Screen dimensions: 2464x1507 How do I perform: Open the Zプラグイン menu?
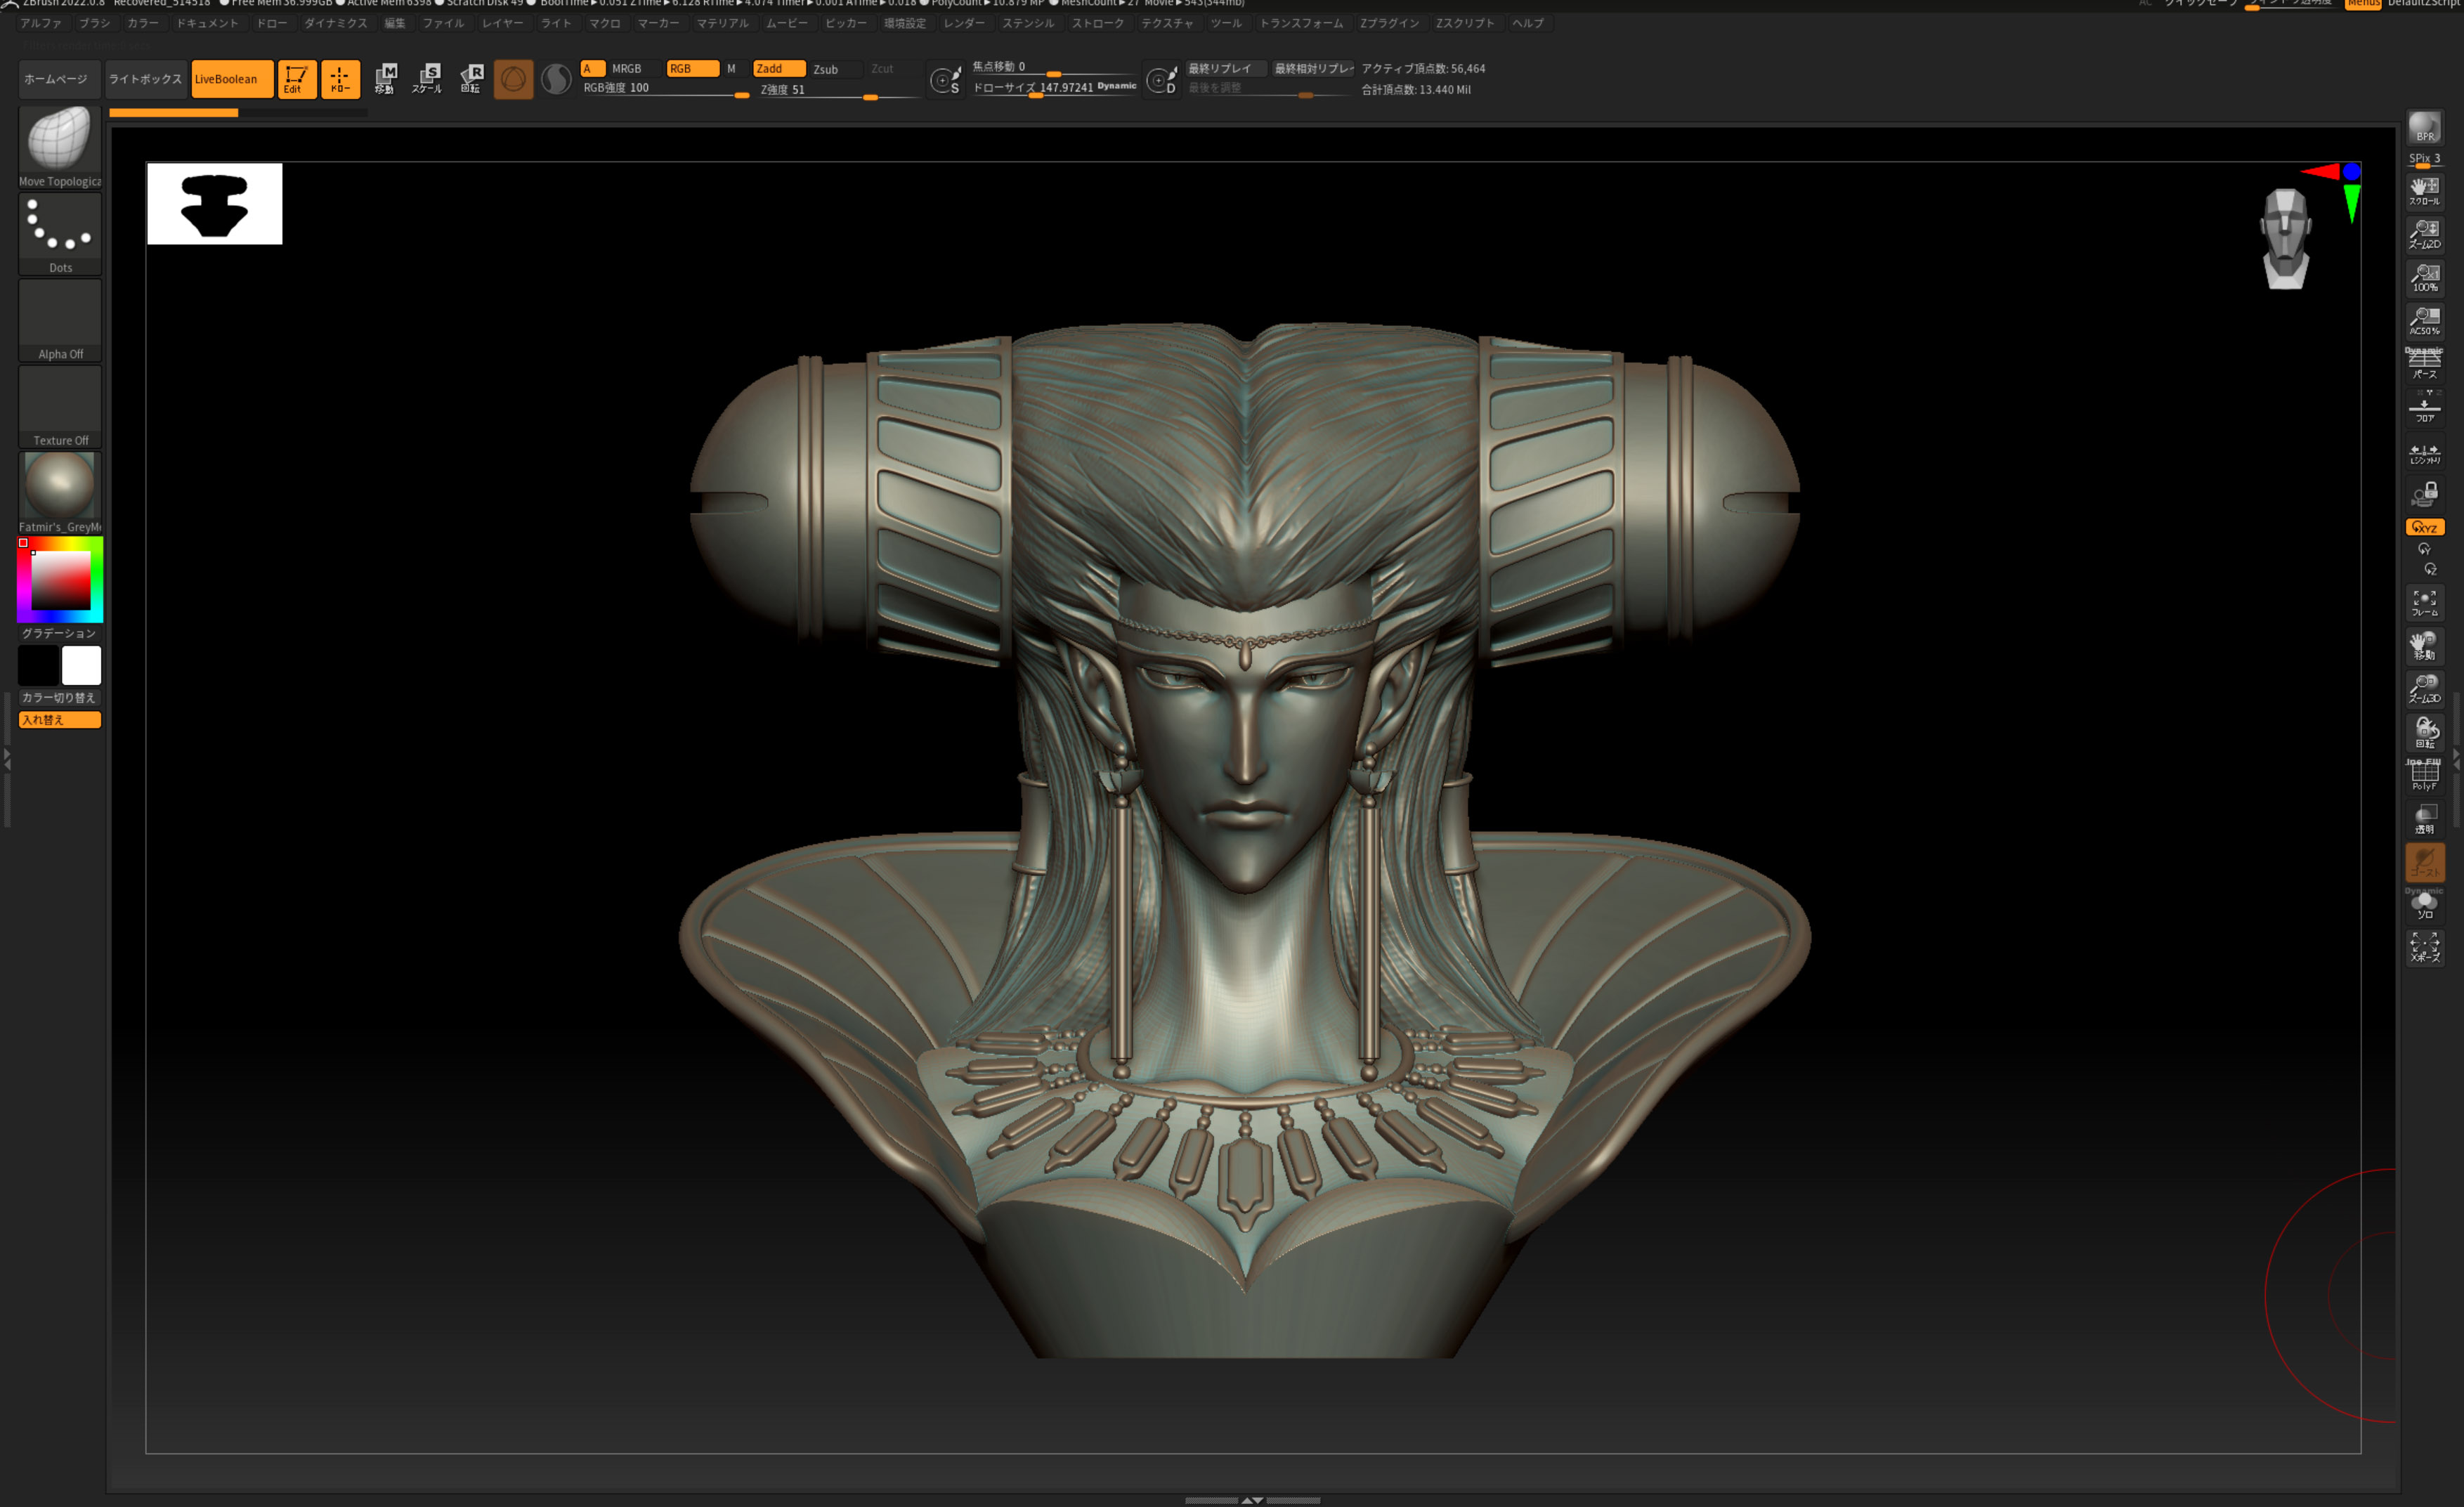point(1389,23)
